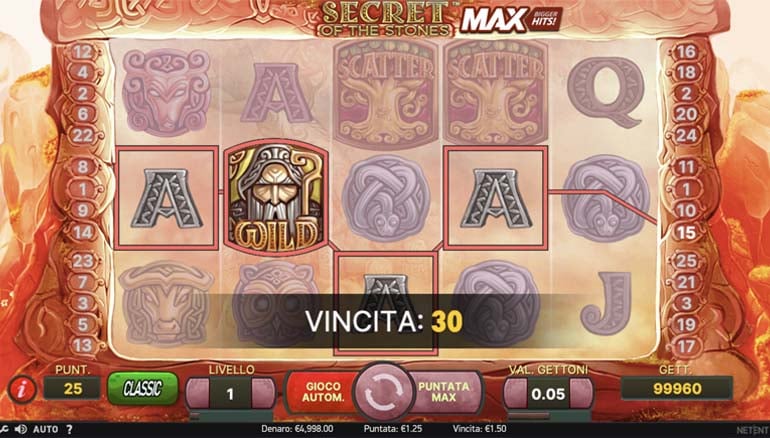
Task: Click the circular spin arrows button
Action: pyautogui.click(x=384, y=391)
